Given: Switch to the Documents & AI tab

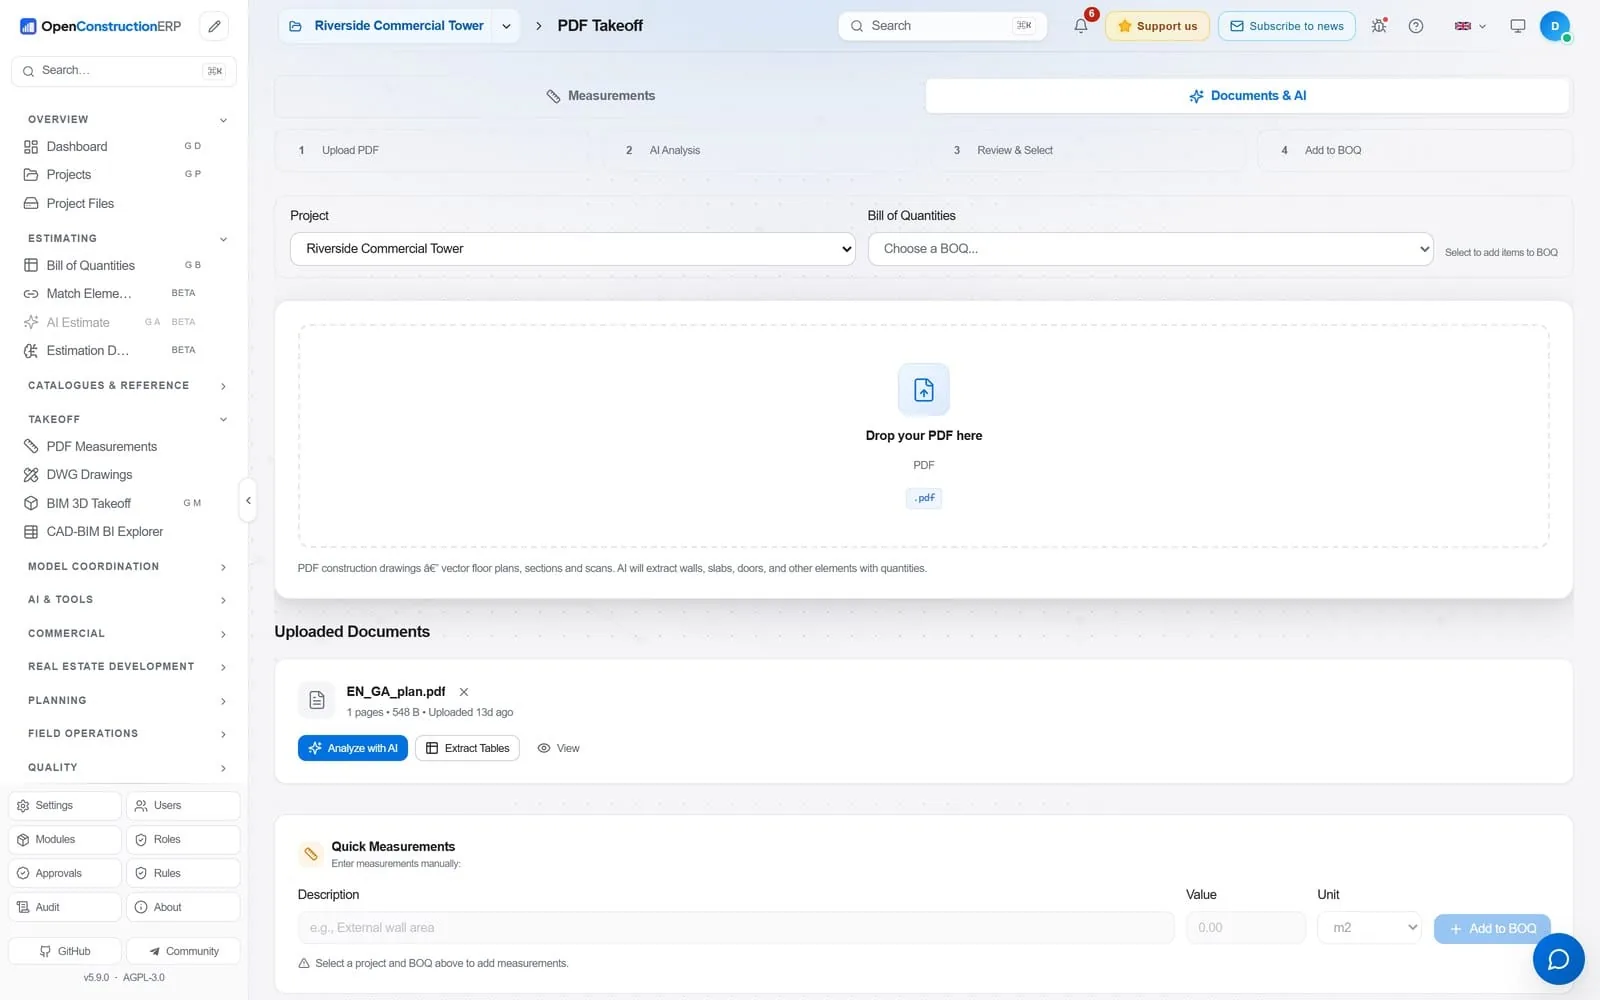Looking at the screenshot, I should coord(1247,96).
